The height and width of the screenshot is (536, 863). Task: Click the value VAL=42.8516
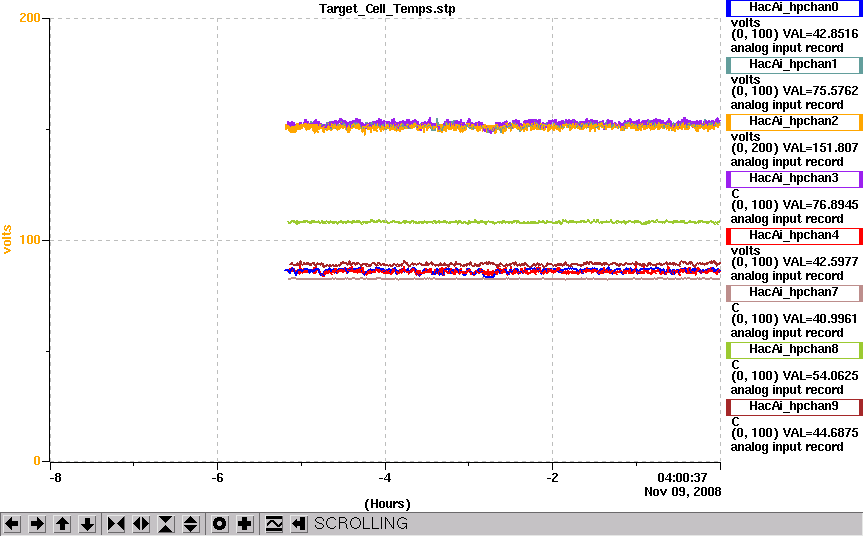(821, 34)
